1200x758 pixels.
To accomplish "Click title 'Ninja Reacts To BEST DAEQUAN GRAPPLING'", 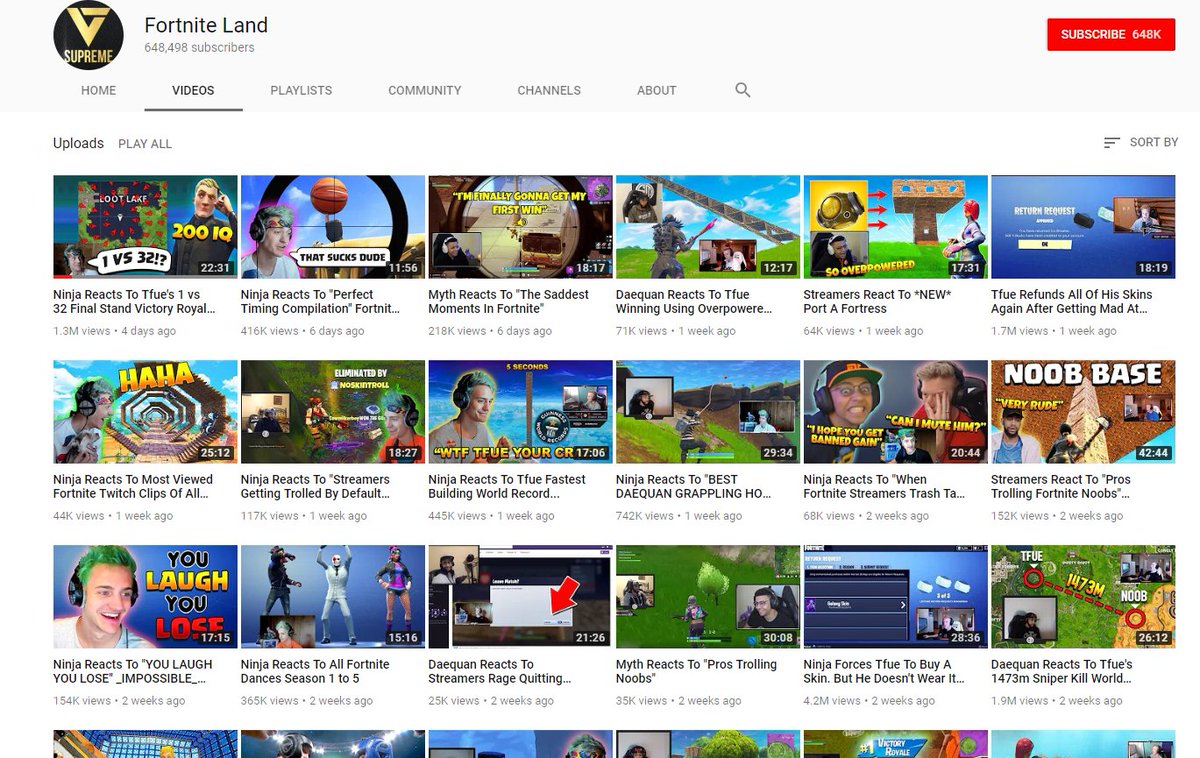I will pos(692,487).
